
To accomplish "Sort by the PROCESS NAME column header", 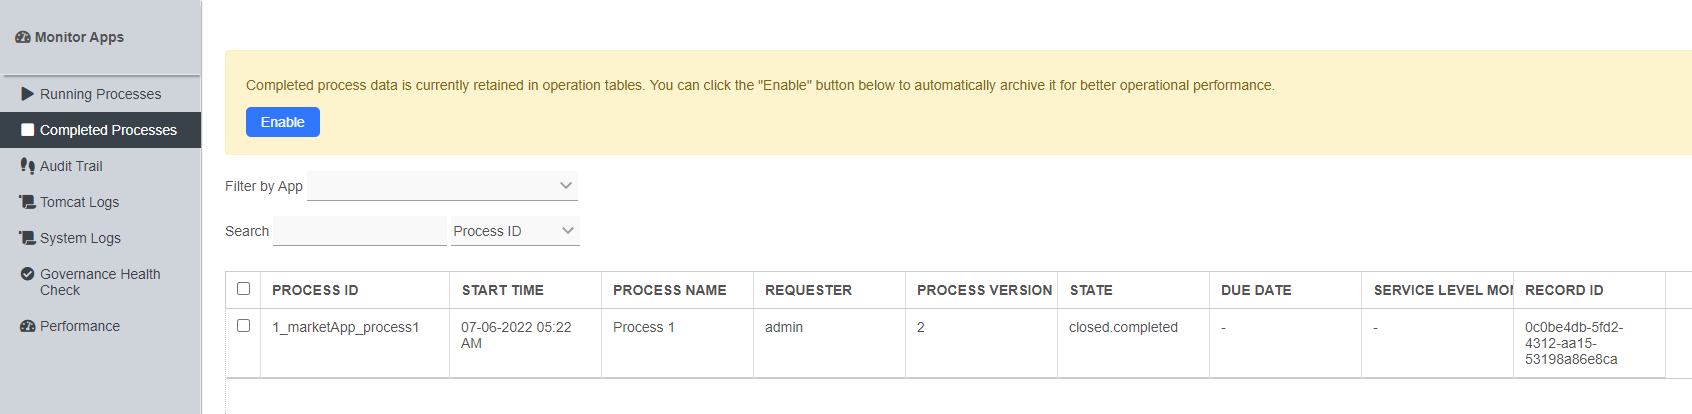I will (670, 290).
